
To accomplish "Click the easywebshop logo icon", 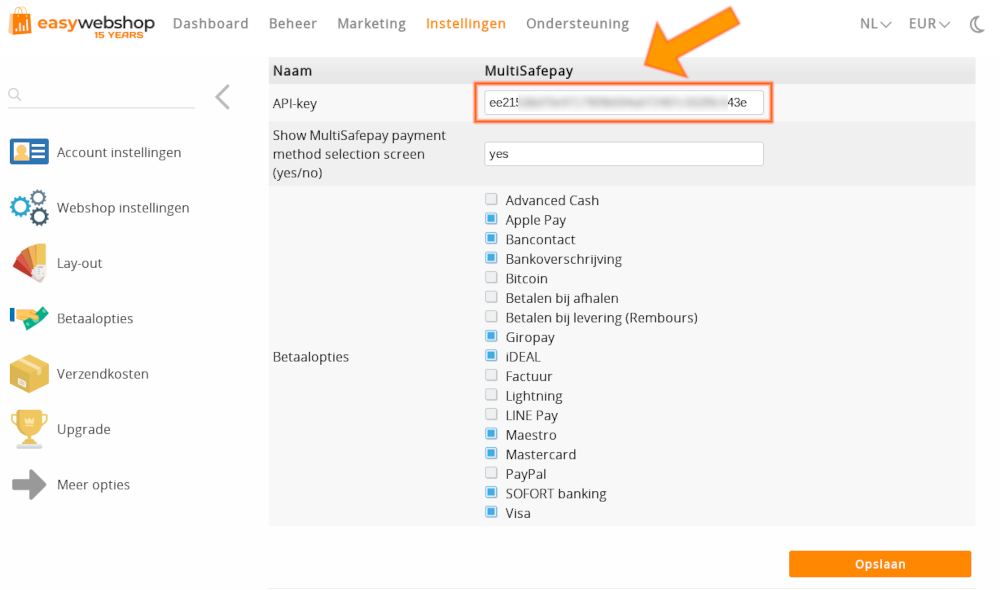I will click(20, 24).
